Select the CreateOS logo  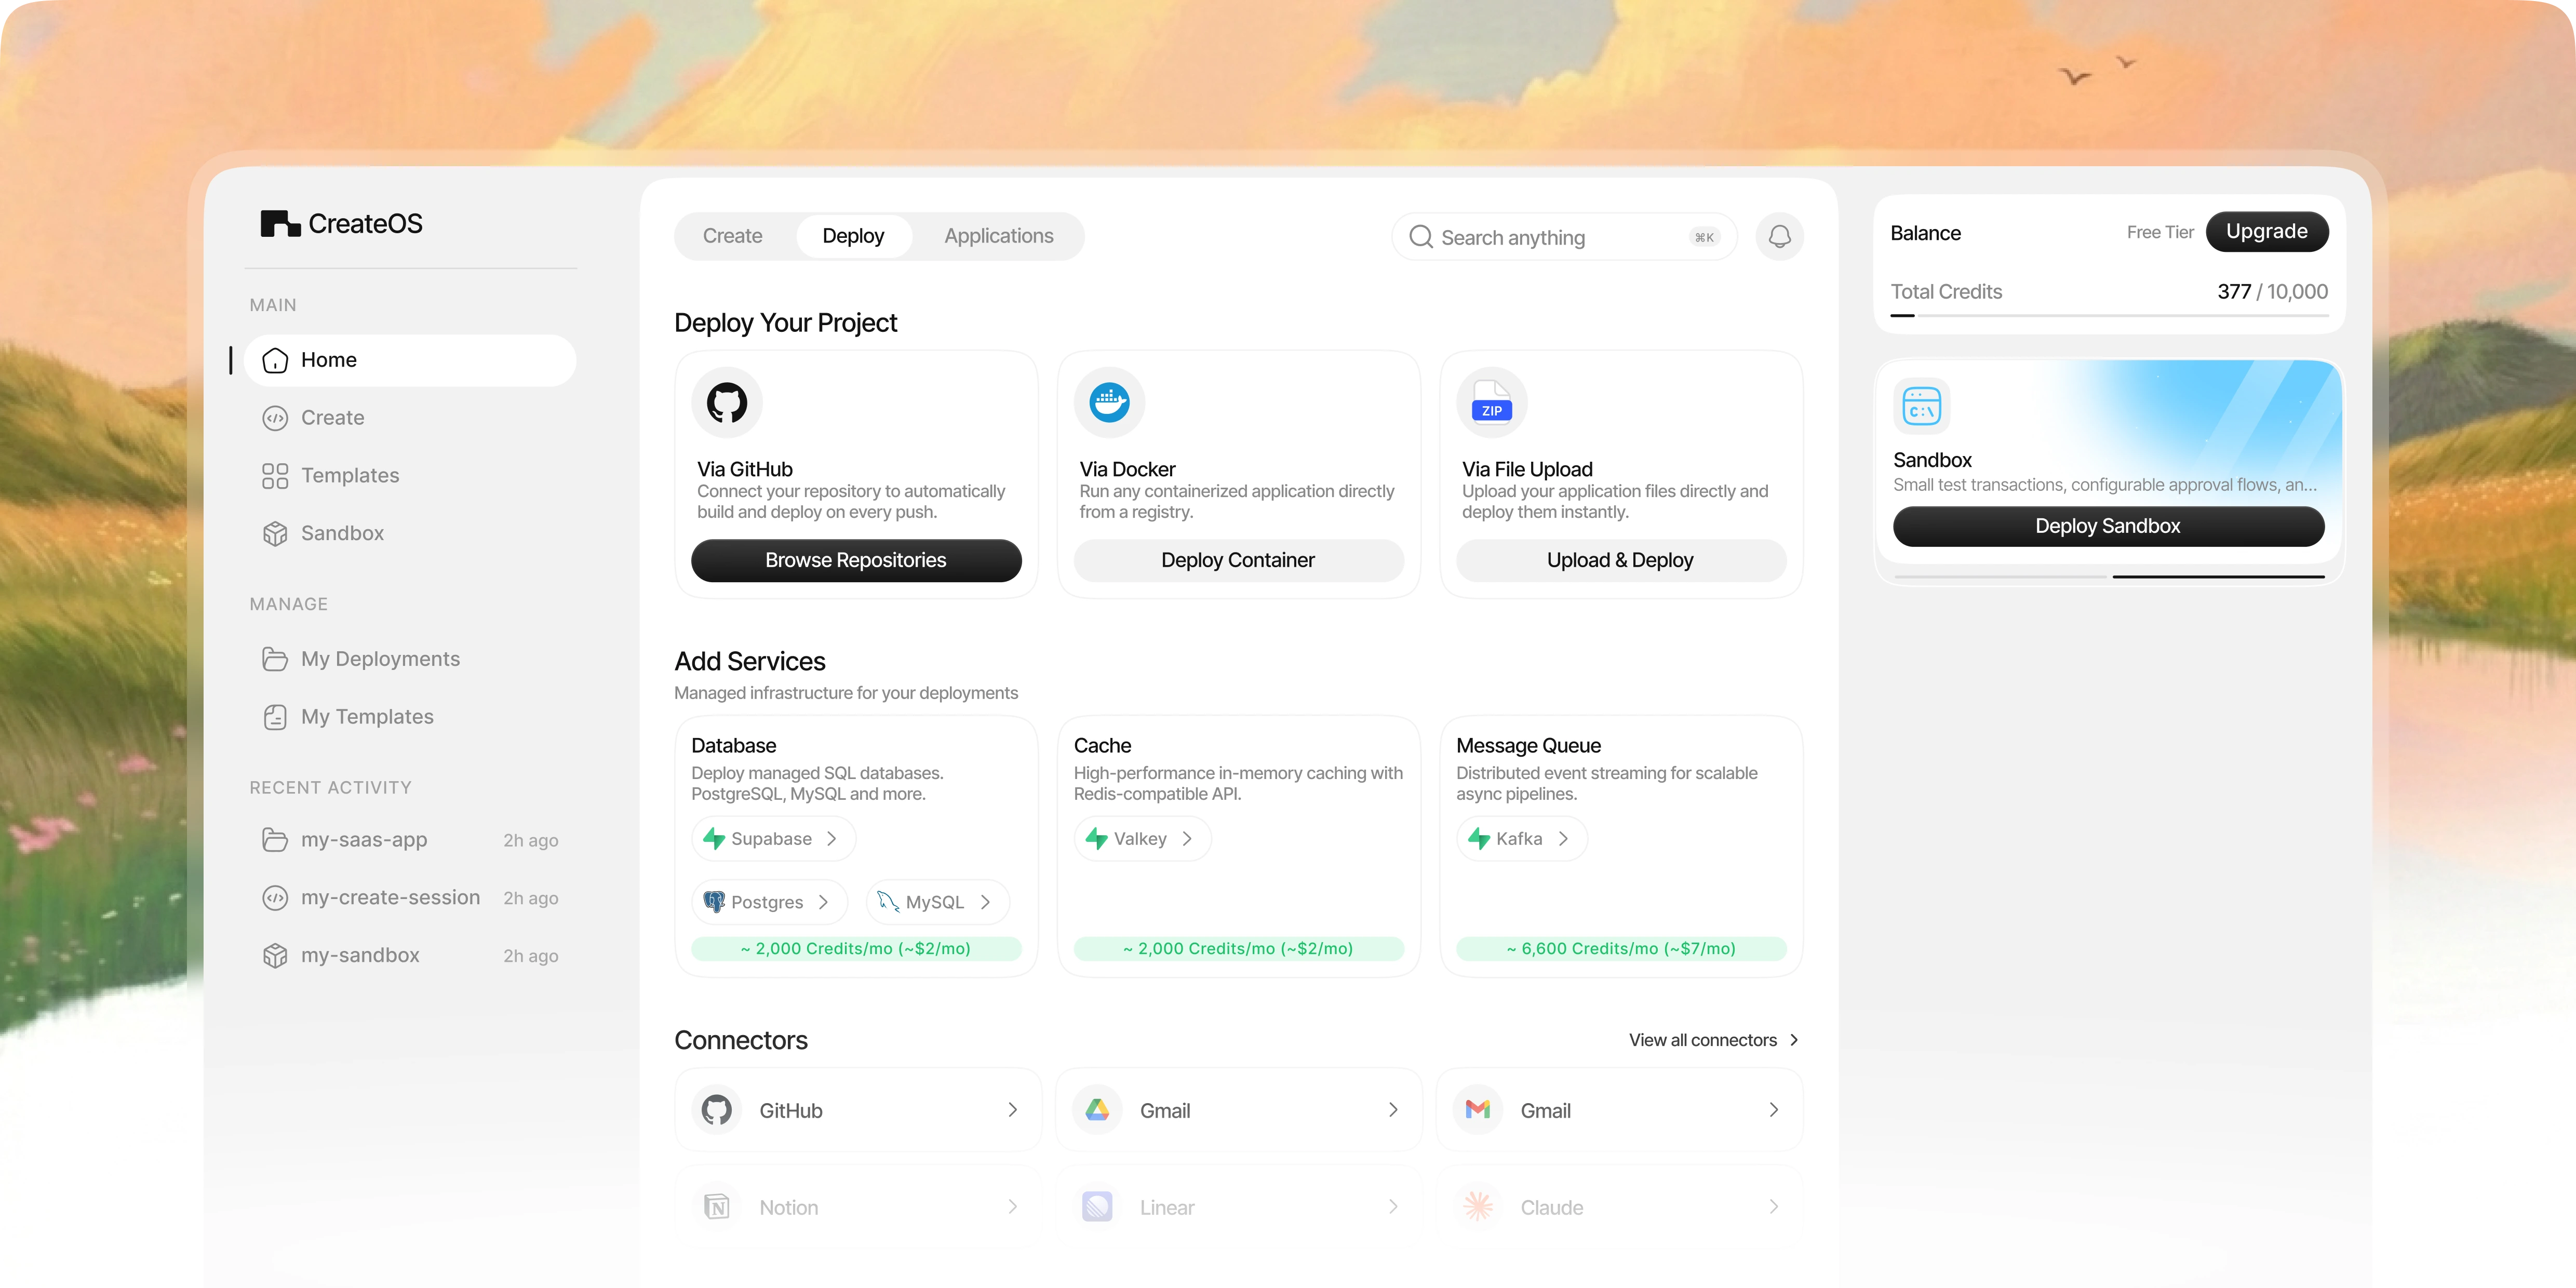click(x=340, y=223)
